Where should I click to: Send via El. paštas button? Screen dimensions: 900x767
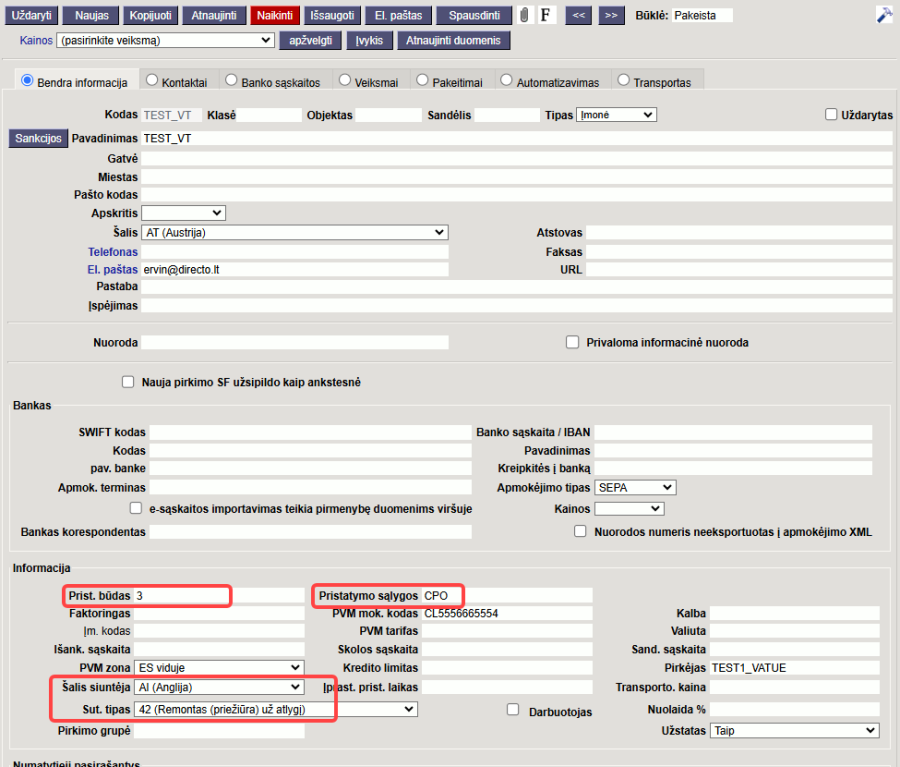398,16
